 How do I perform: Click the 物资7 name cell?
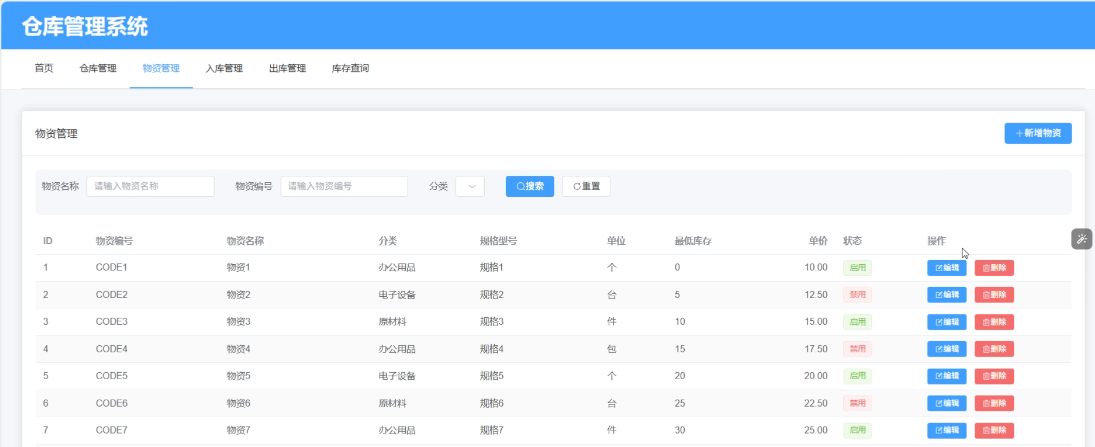[x=238, y=430]
